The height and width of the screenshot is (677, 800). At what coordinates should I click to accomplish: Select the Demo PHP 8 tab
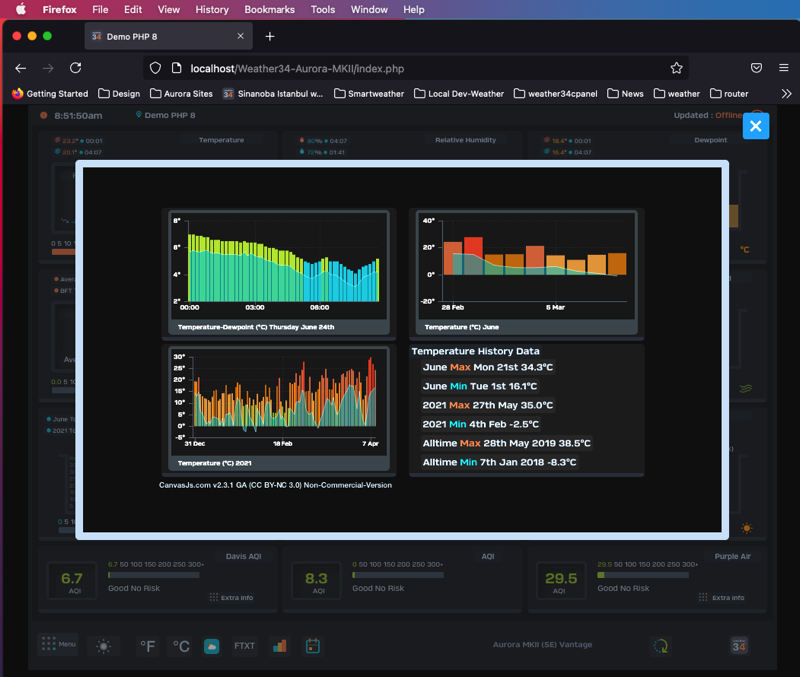click(168, 36)
